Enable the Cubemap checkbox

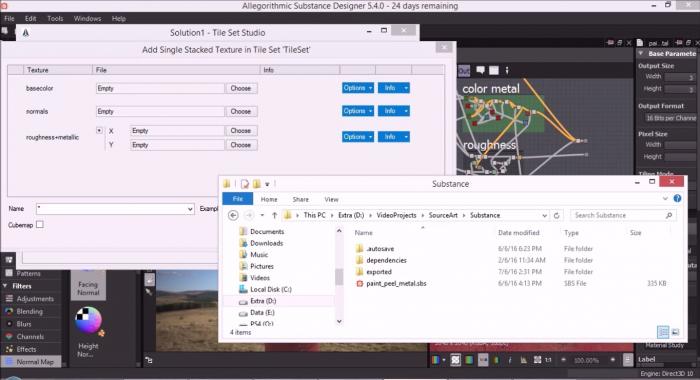pos(40,225)
